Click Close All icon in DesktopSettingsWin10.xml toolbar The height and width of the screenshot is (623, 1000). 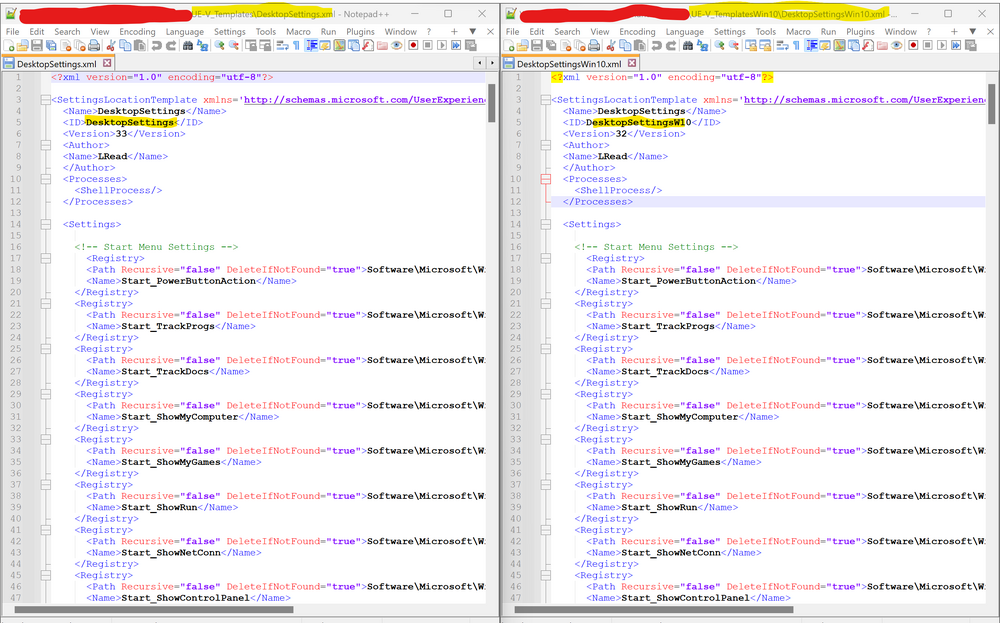[580, 45]
